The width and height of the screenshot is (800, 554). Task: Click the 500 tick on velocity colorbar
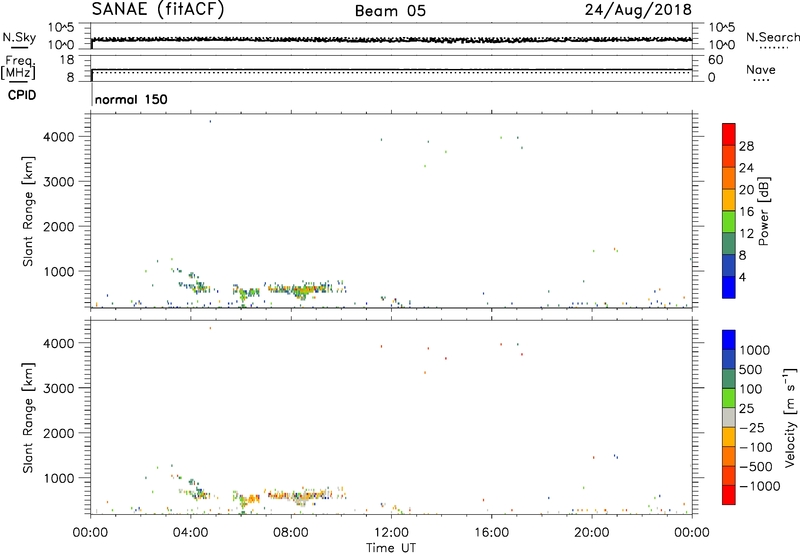pyautogui.click(x=751, y=369)
